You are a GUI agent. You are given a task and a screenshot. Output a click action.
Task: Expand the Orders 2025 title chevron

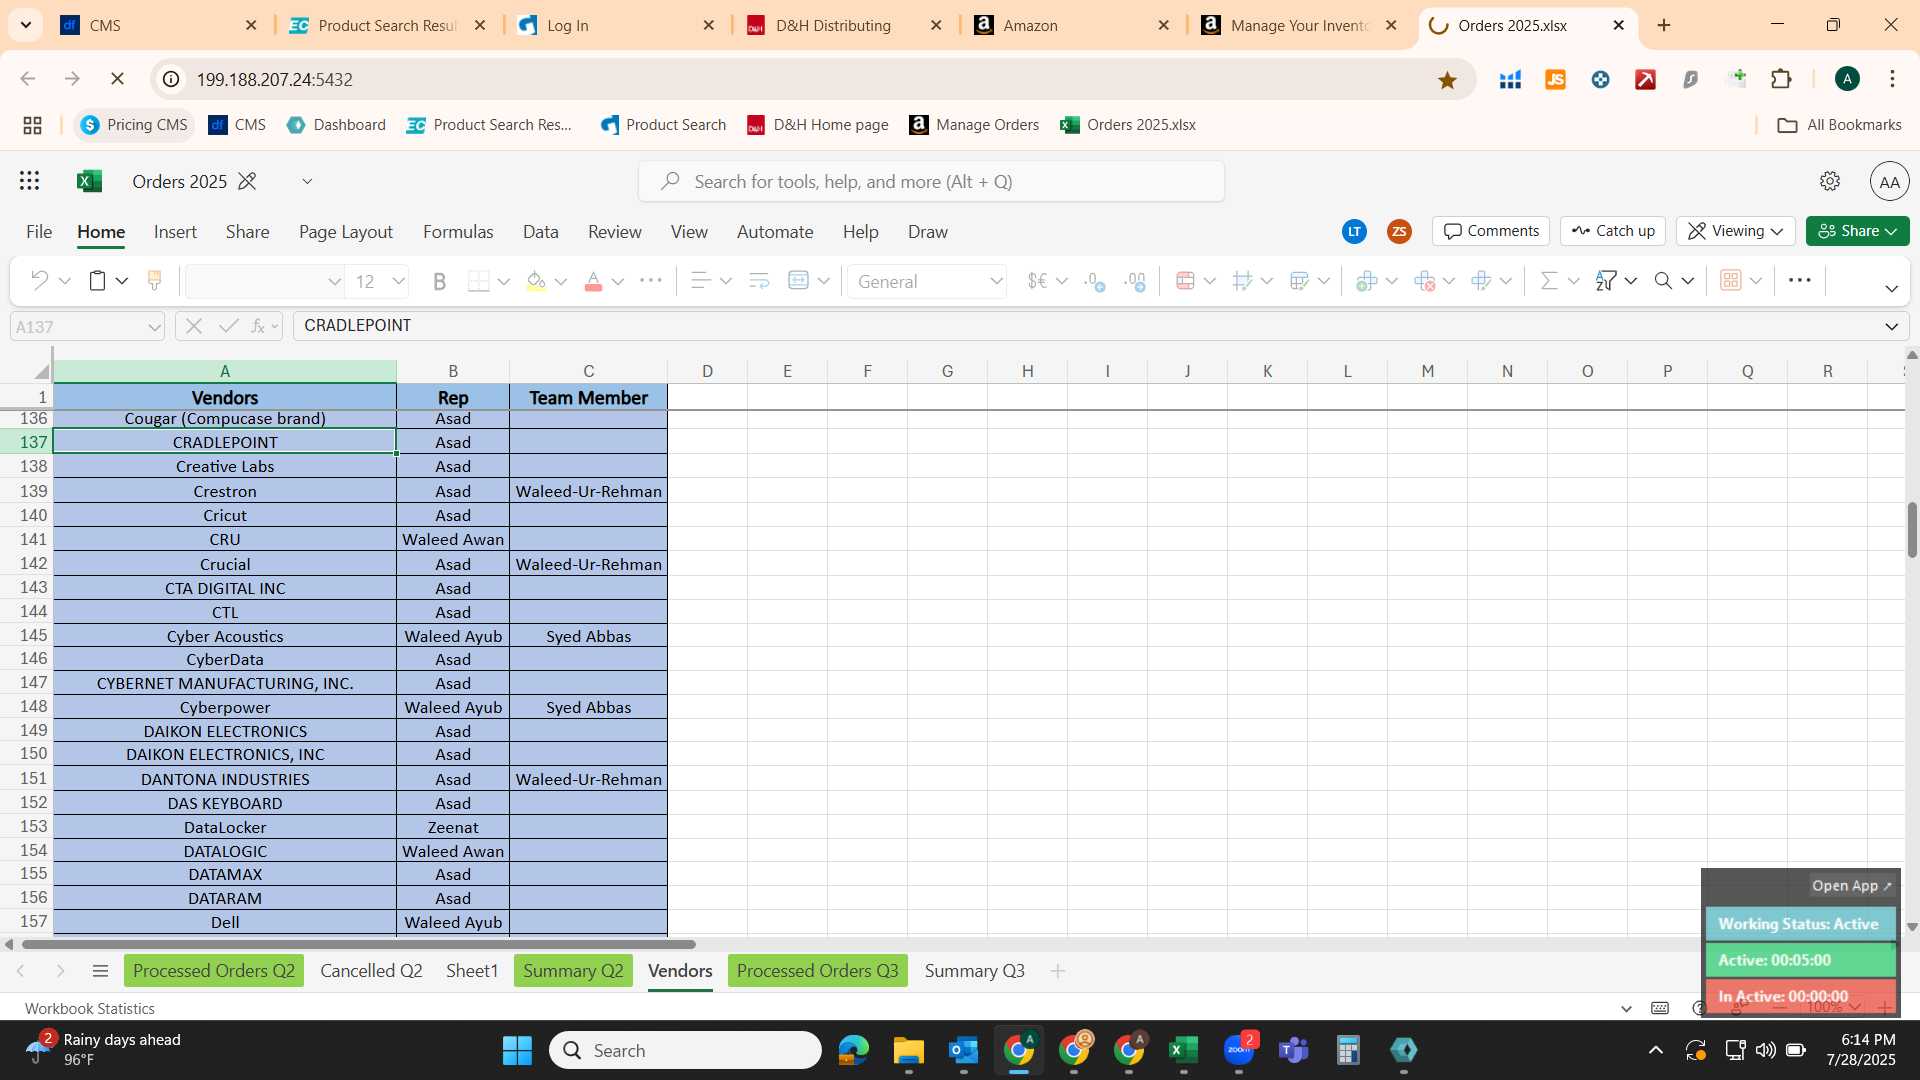(x=307, y=181)
